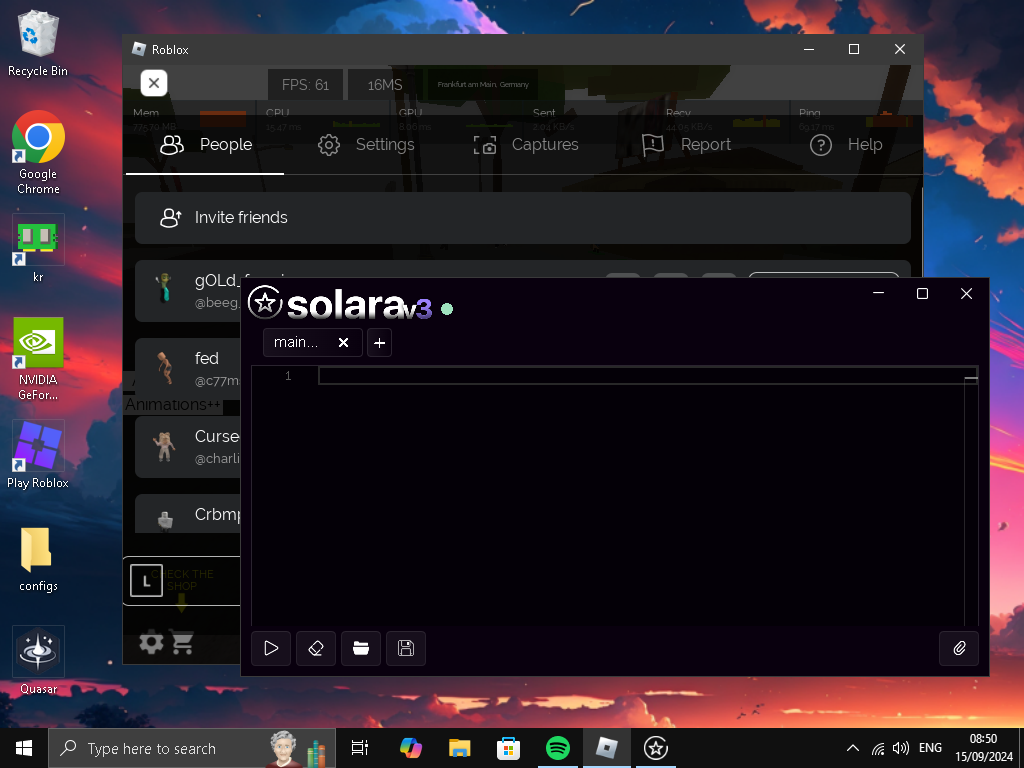
Task: Click the FPS: 61 indicator in Roblox
Action: coord(305,85)
